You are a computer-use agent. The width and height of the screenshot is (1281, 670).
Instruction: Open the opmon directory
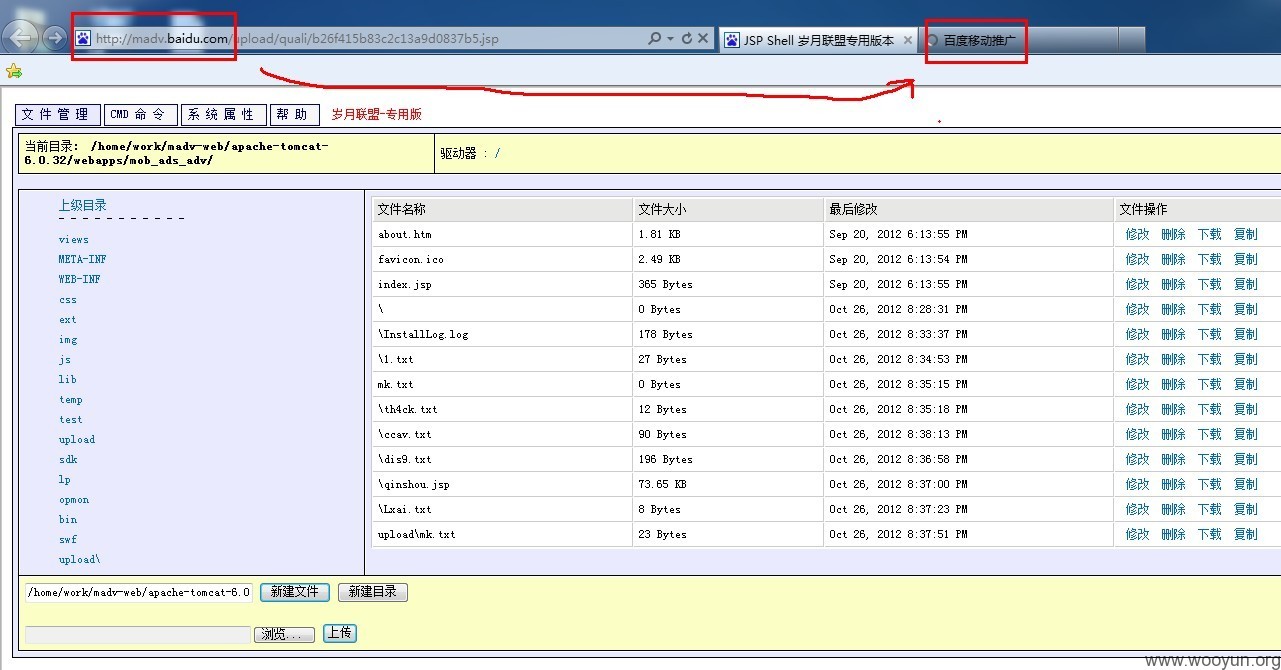[73, 499]
